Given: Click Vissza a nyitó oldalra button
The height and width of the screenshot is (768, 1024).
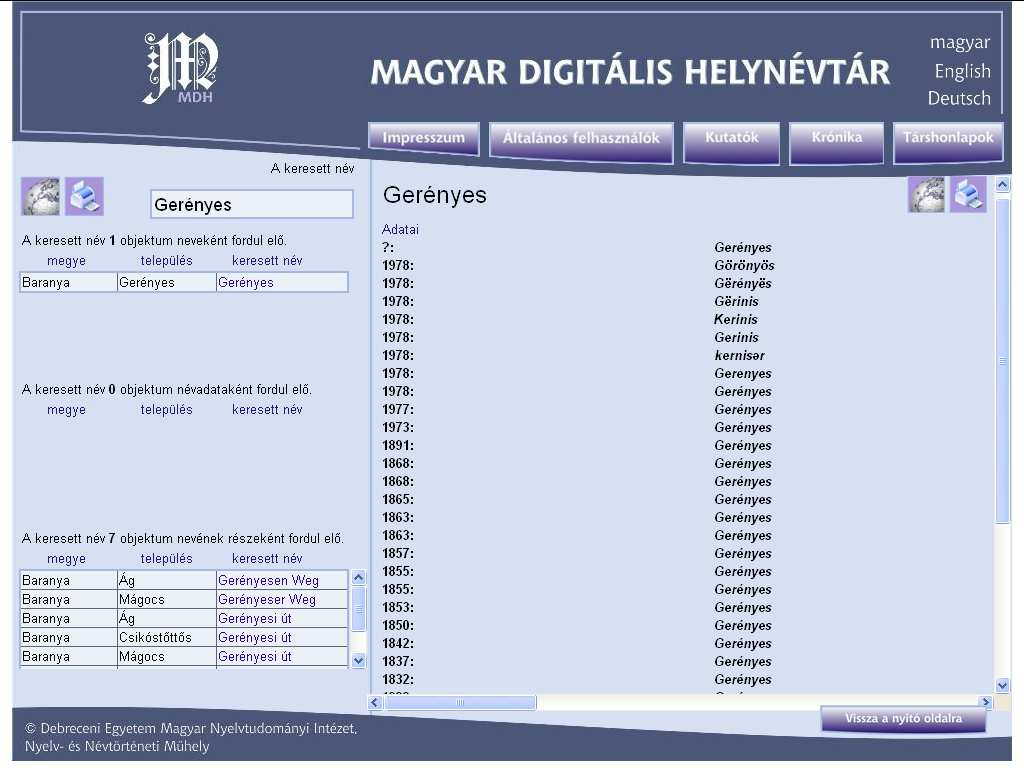Looking at the screenshot, I should pyautogui.click(x=903, y=718).
